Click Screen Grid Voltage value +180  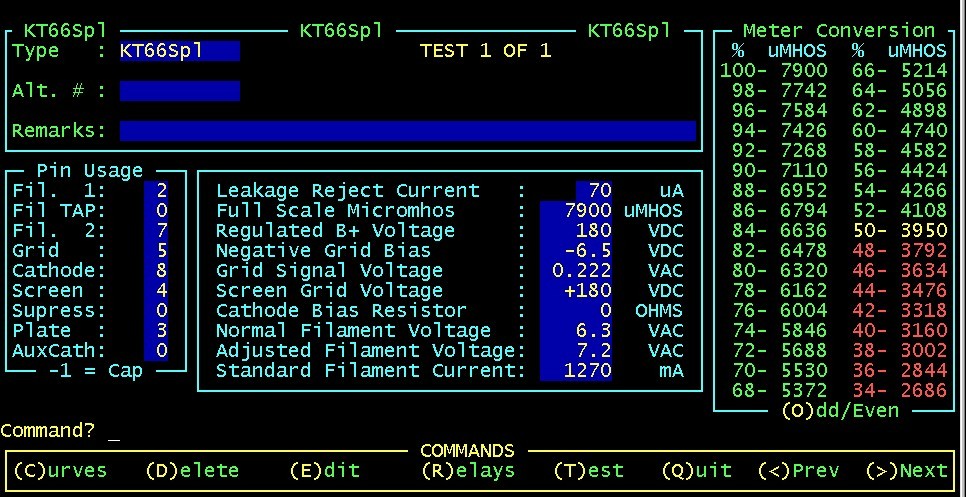pyautogui.click(x=576, y=290)
